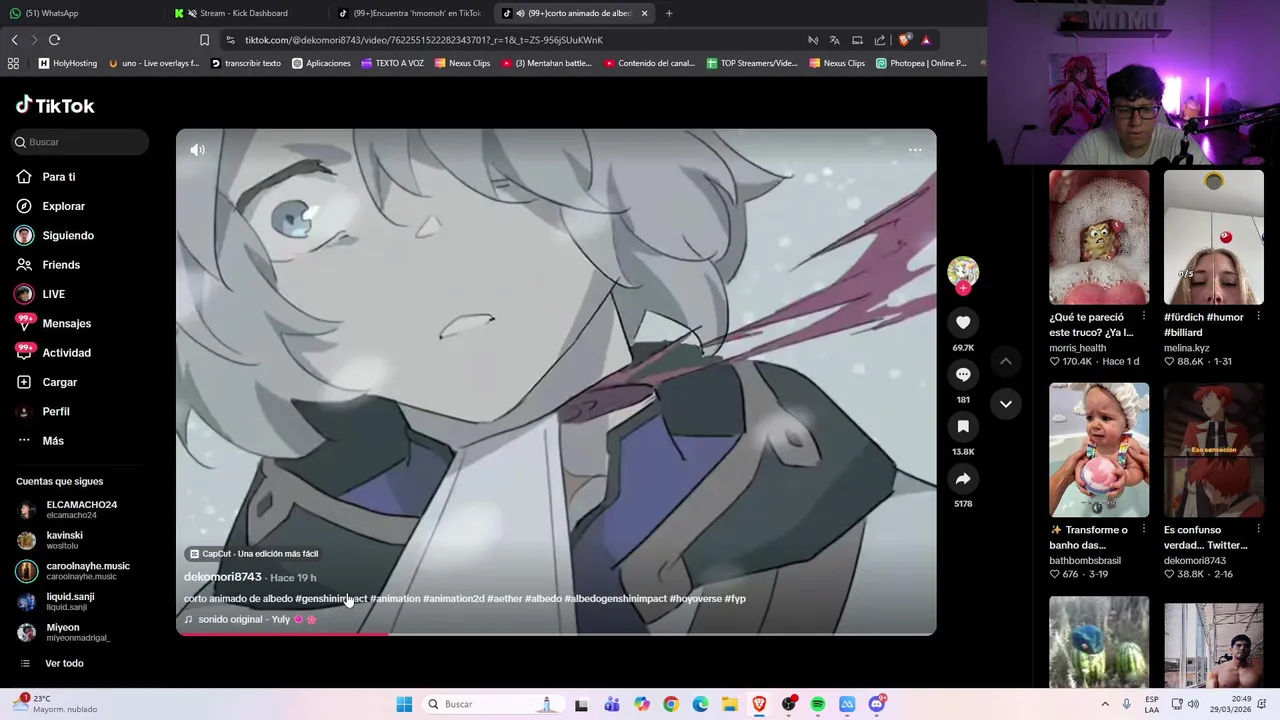Open File Explorer from the taskbar
The width and height of the screenshot is (1280, 720).
click(x=729, y=704)
